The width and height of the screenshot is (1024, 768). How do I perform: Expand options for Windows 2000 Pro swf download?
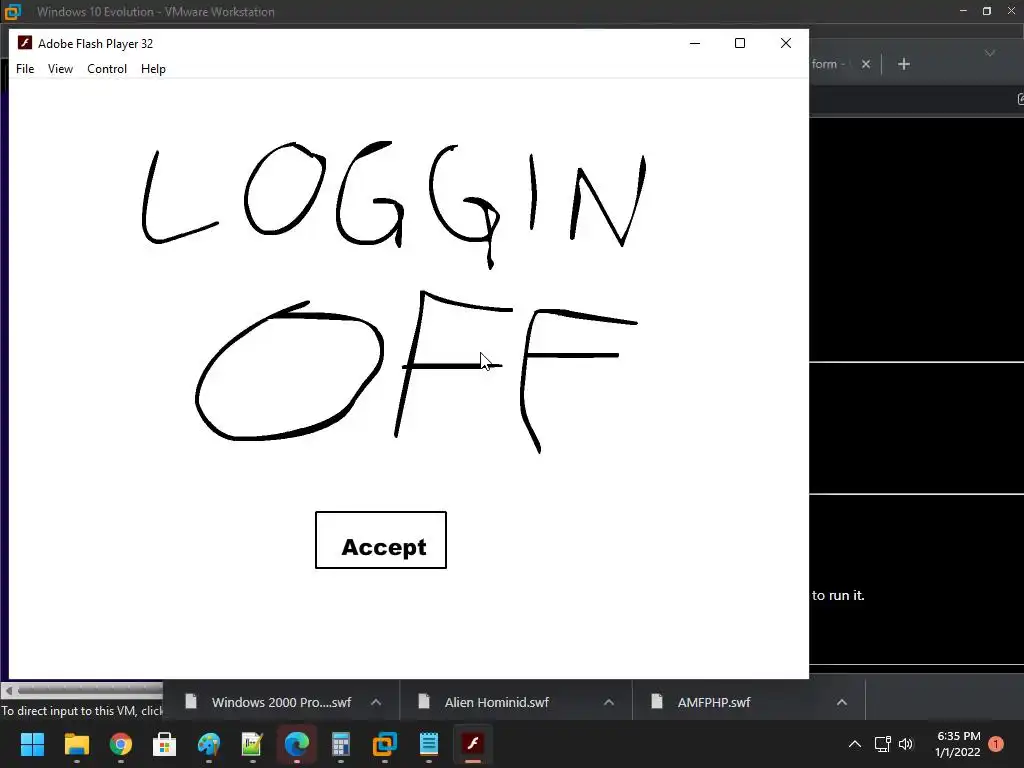[x=376, y=702]
